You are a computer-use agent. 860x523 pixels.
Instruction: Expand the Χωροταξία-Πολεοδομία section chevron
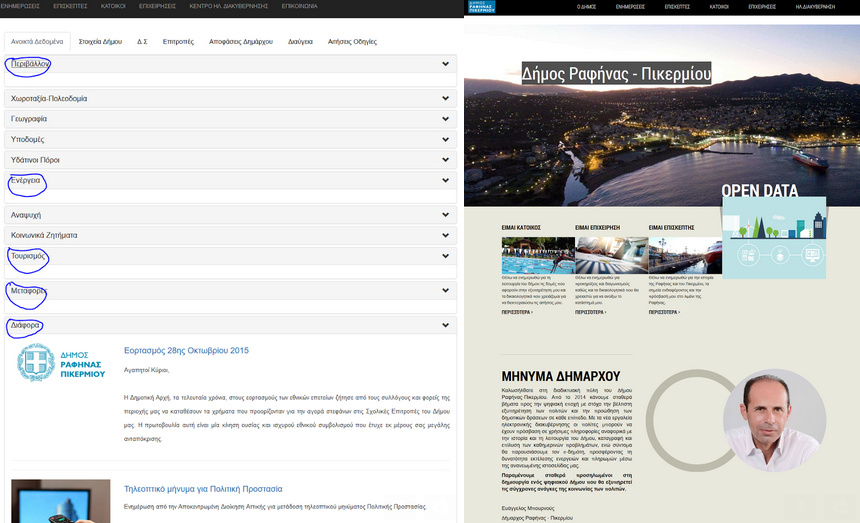445,99
